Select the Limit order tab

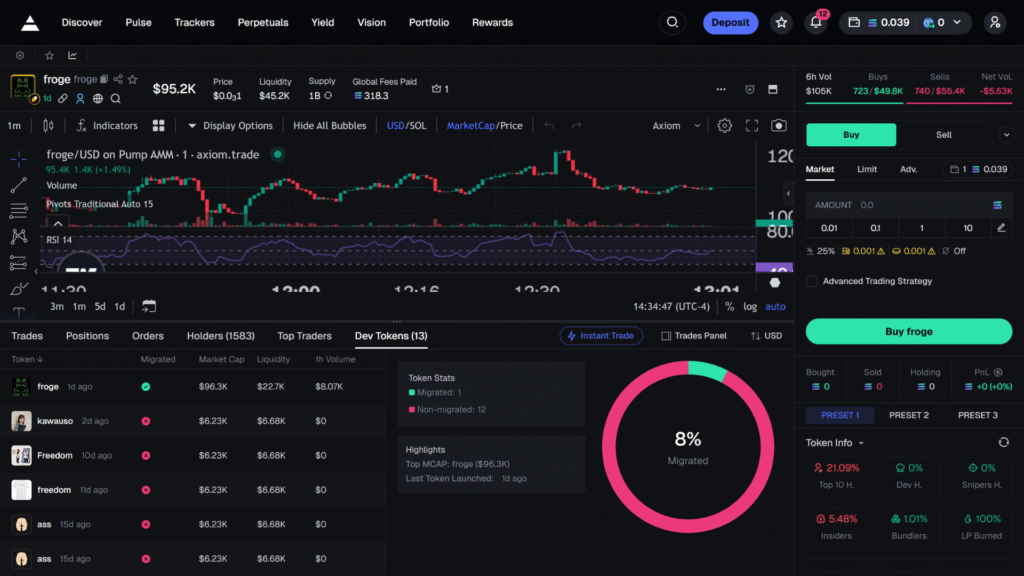pos(867,169)
